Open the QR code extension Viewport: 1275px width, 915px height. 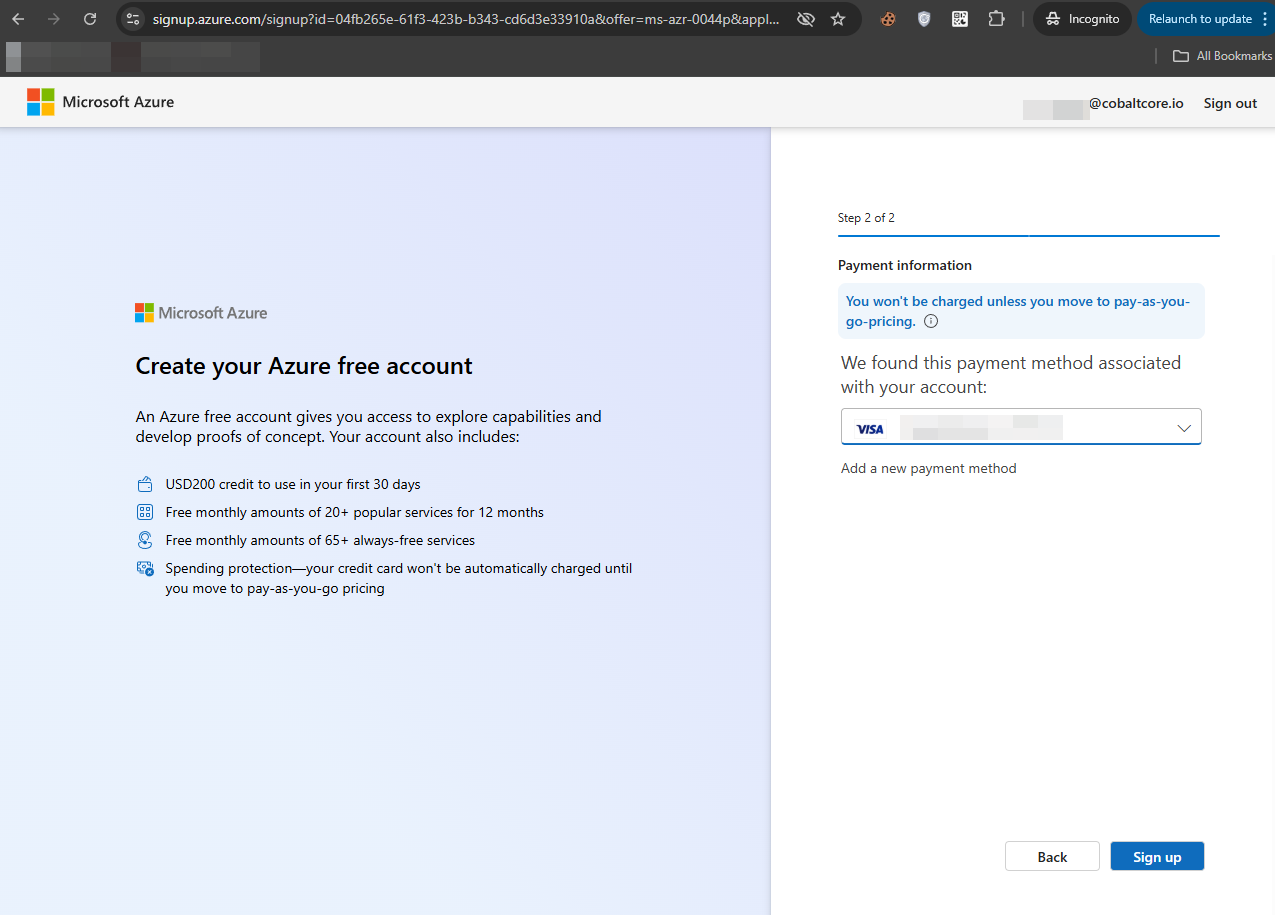(x=960, y=19)
